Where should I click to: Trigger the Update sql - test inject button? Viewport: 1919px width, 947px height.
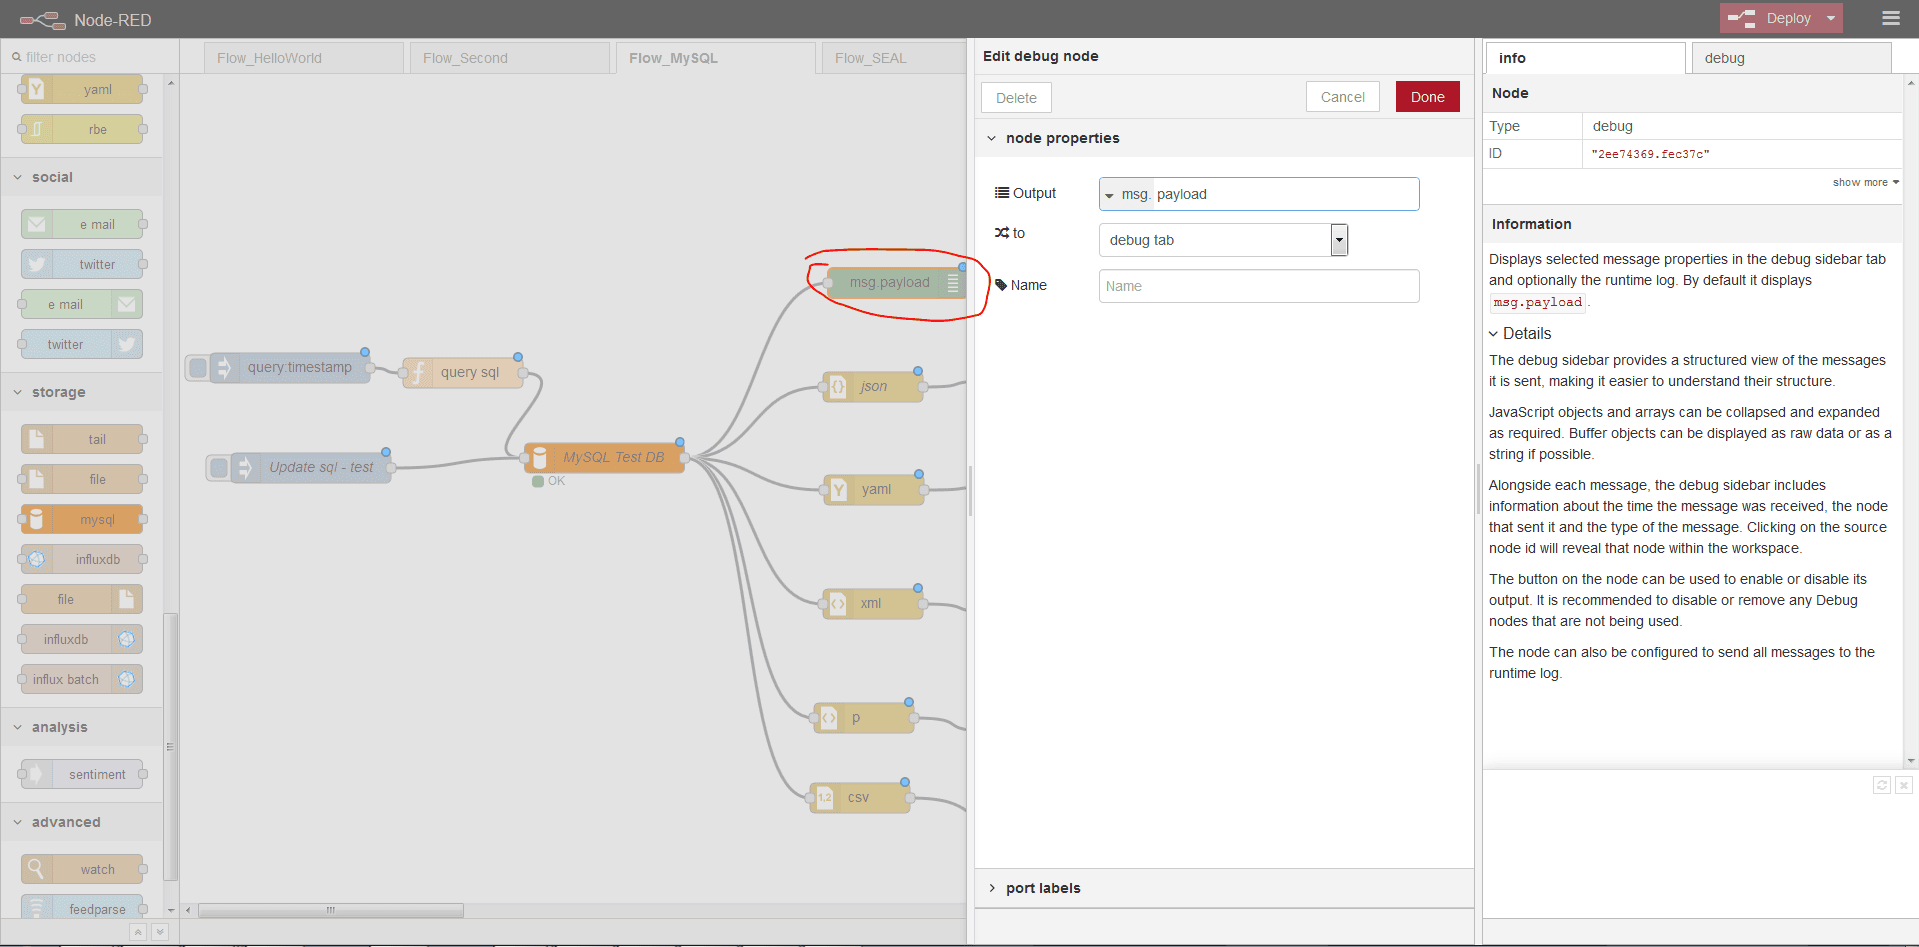(218, 467)
